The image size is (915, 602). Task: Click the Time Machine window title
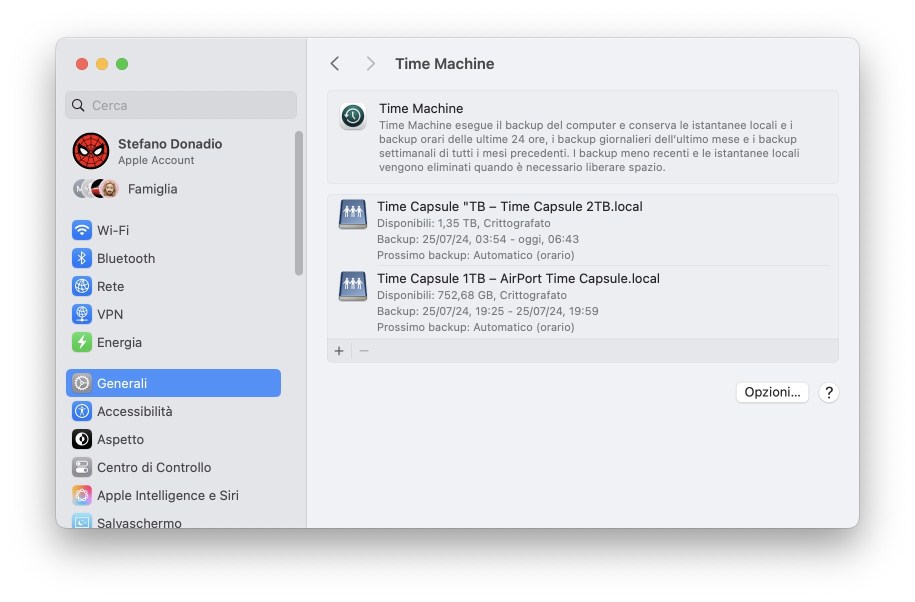tap(445, 64)
